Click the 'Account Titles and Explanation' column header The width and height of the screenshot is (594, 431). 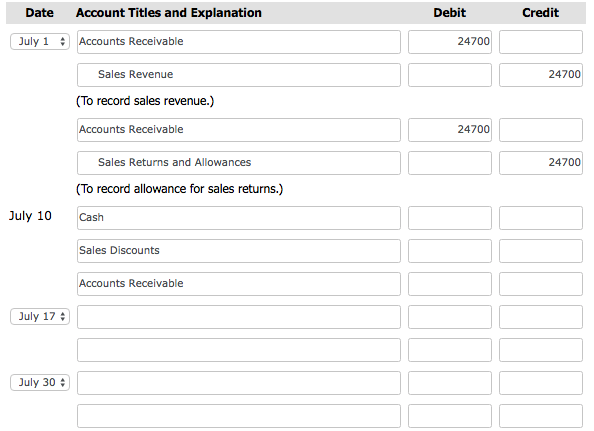pyautogui.click(x=169, y=13)
